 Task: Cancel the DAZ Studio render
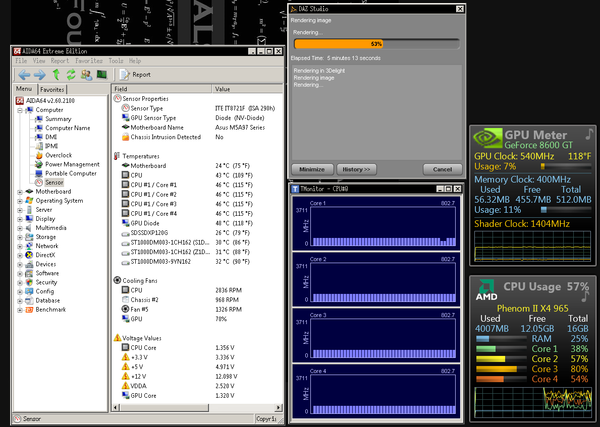point(442,169)
